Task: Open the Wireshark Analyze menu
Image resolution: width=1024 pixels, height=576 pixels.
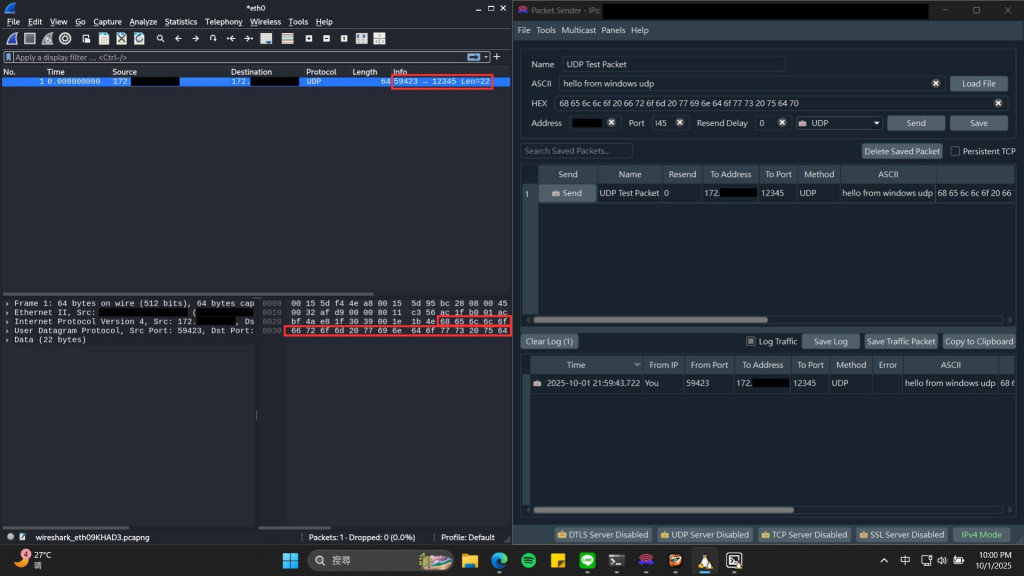Action: [x=143, y=22]
